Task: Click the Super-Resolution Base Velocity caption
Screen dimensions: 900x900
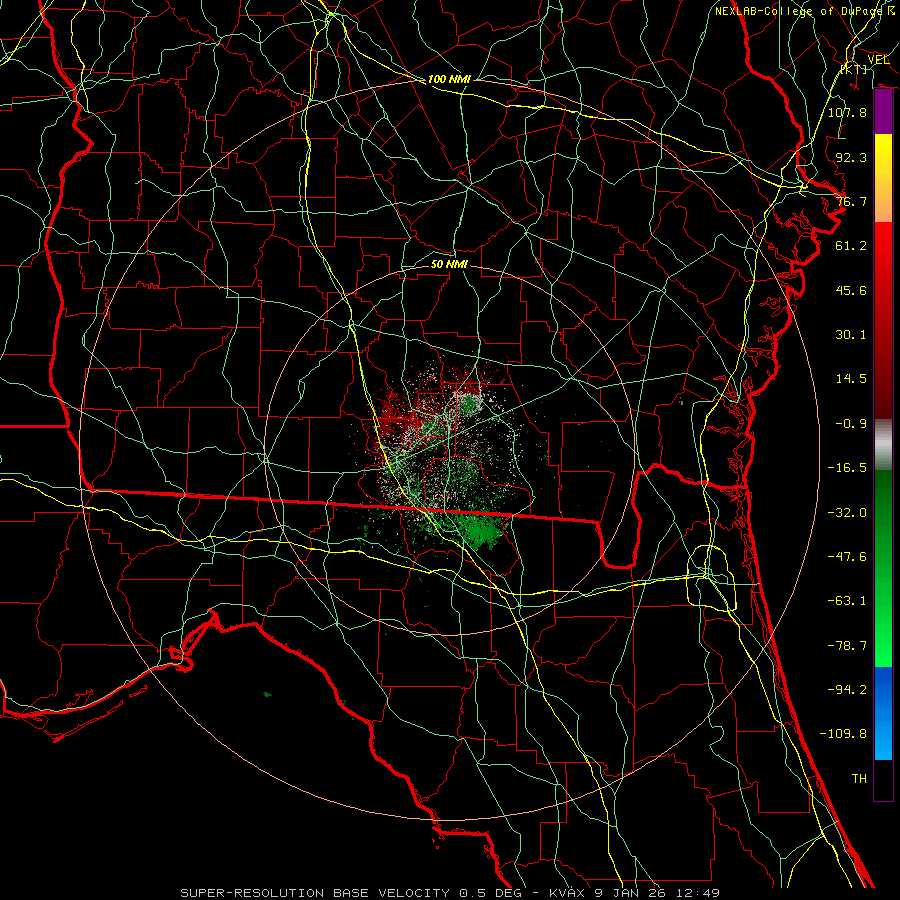Action: click(x=449, y=893)
